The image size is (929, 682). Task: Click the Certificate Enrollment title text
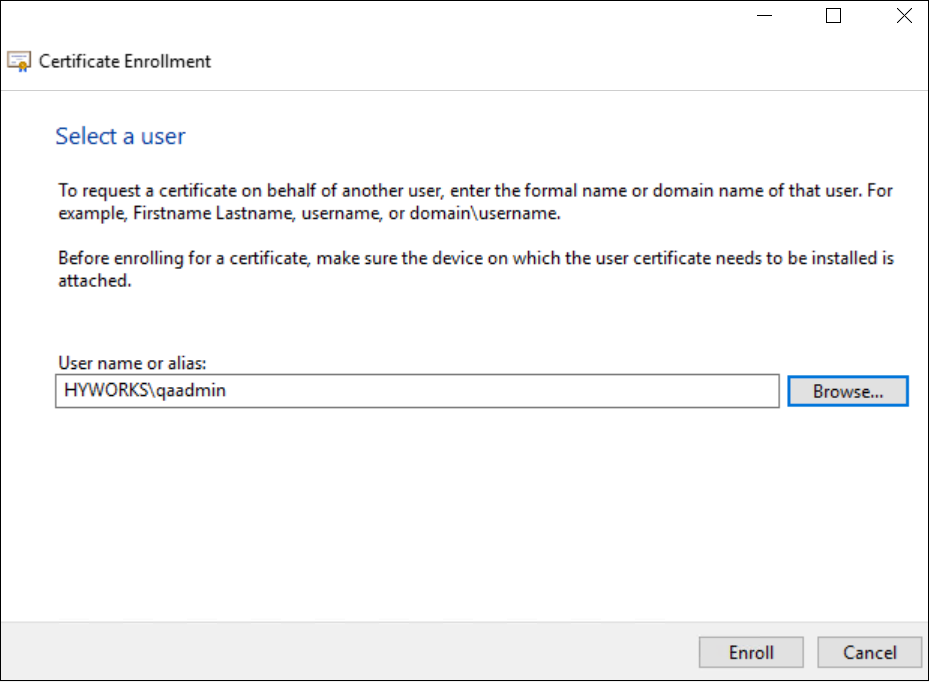click(x=124, y=62)
